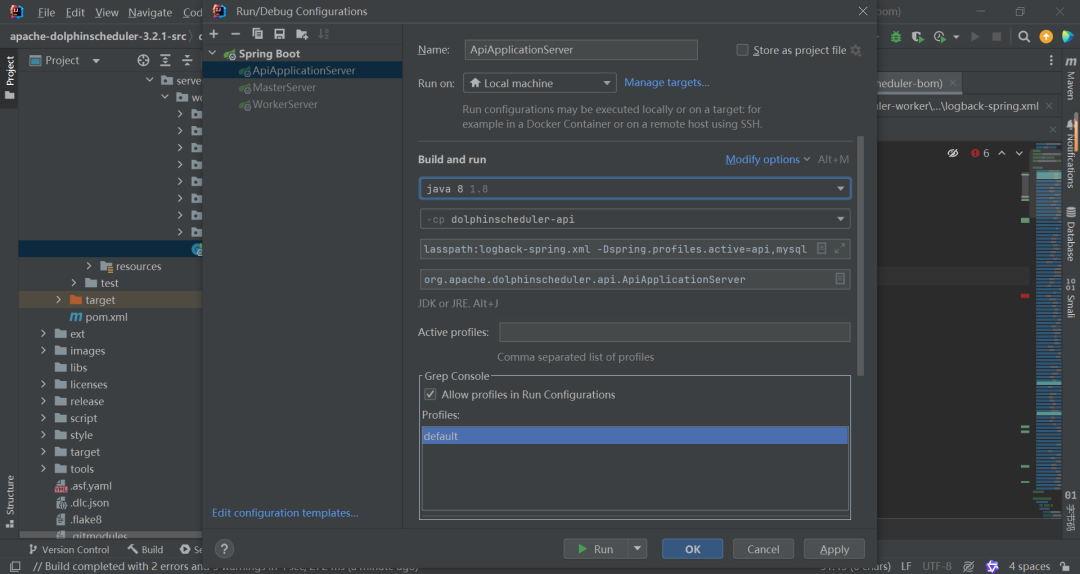
Task: Open the java 8 JDK dropdown
Action: [x=840, y=188]
